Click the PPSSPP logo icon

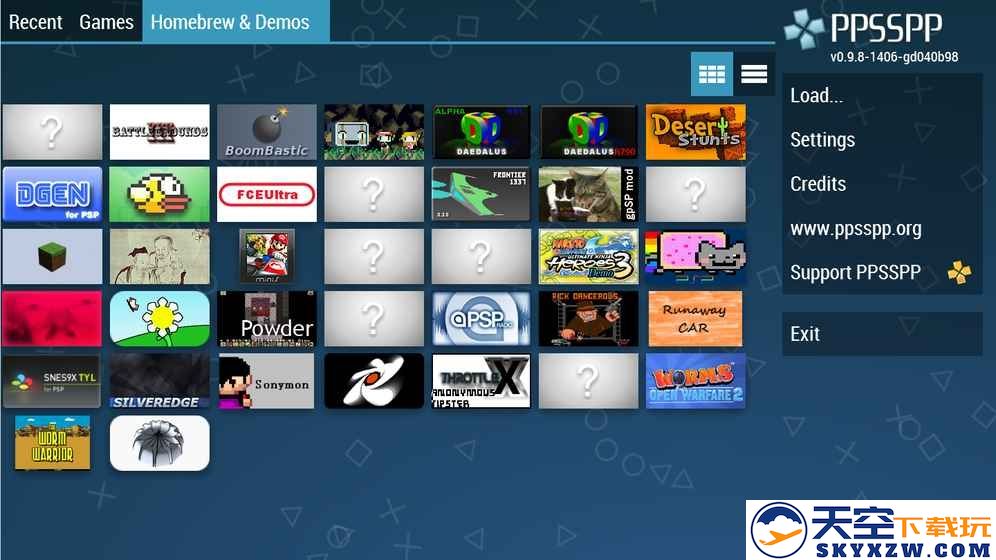[x=804, y=29]
